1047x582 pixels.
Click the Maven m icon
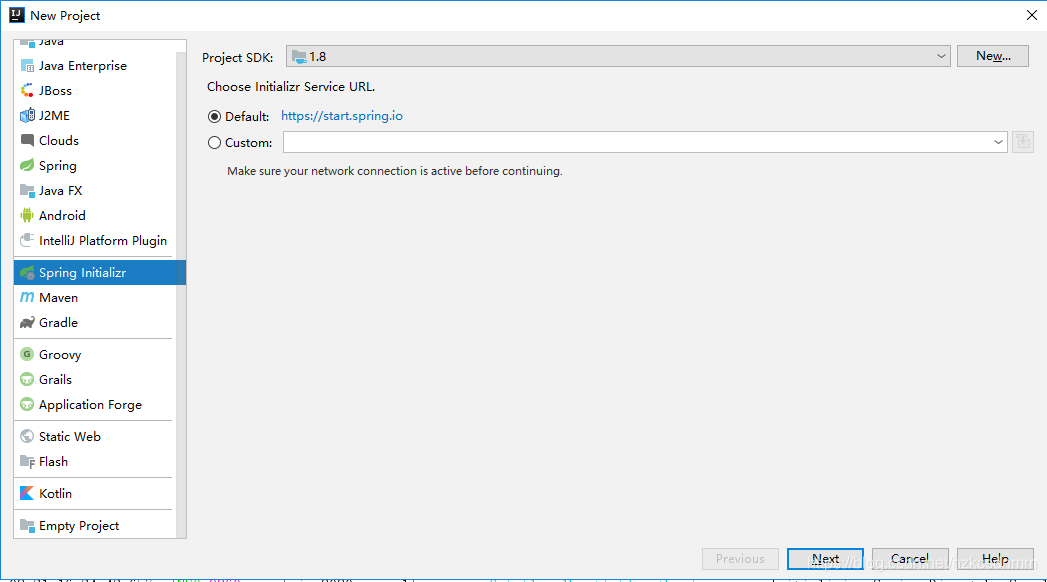(x=27, y=297)
